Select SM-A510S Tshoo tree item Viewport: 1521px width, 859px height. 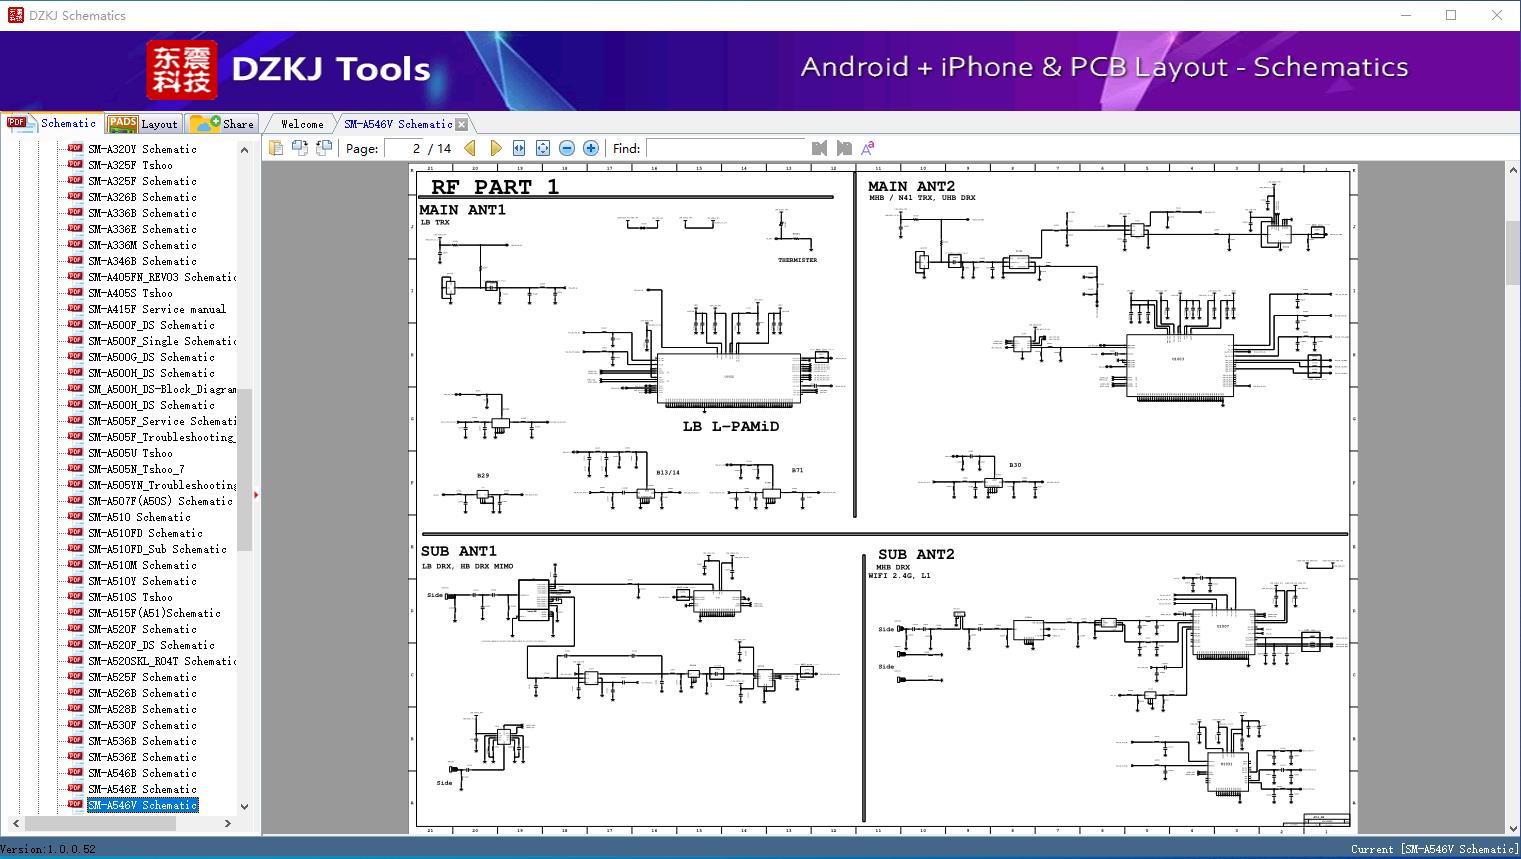click(x=130, y=597)
